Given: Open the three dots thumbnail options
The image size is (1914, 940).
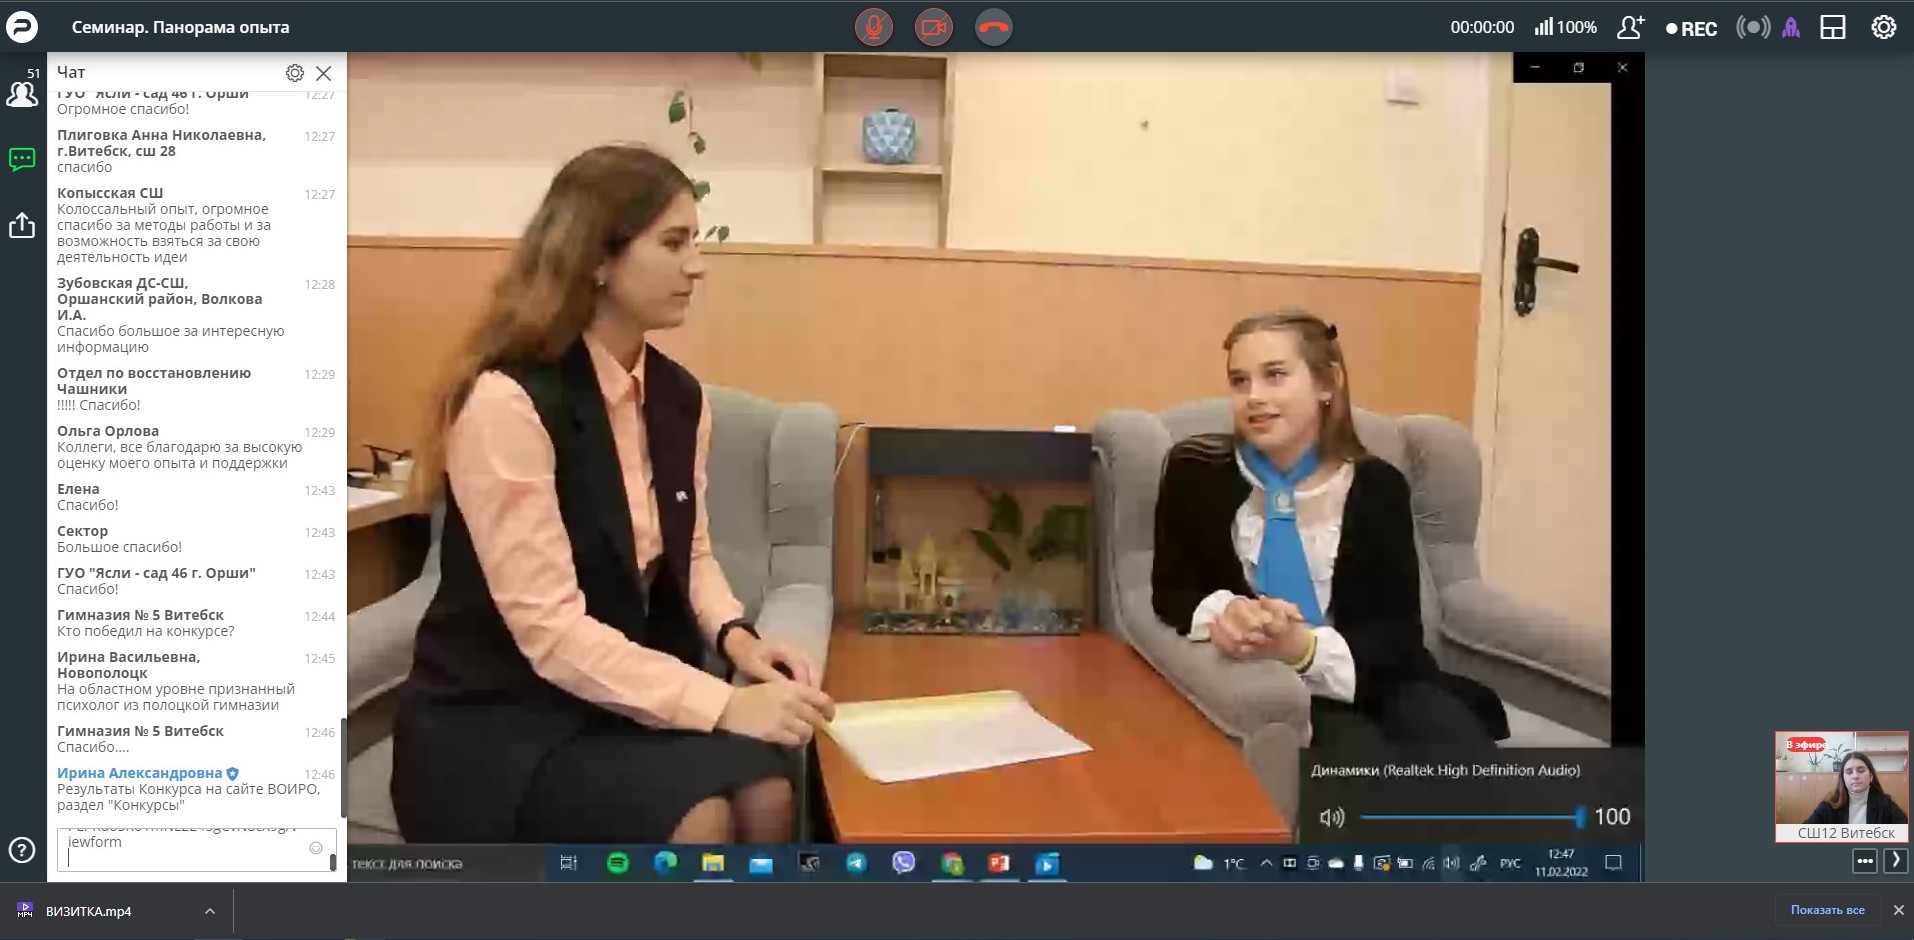Looking at the screenshot, I should coord(1865,861).
